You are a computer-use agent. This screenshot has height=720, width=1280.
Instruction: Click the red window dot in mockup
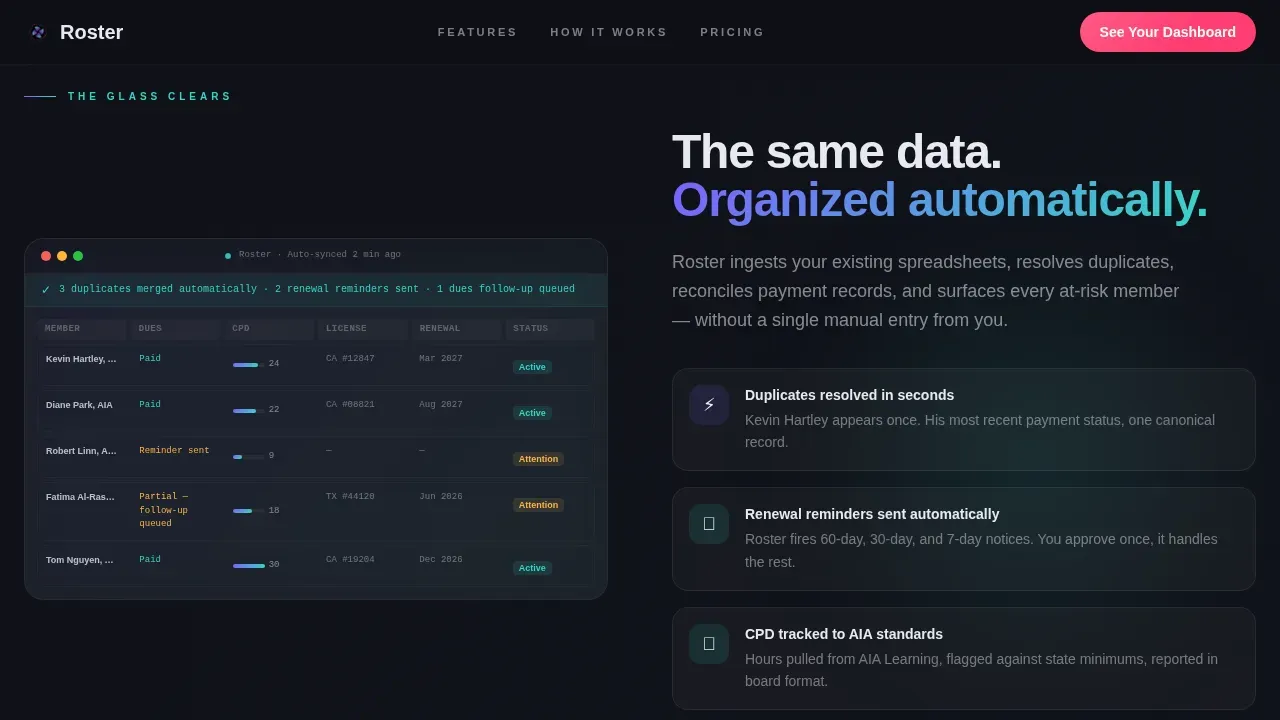(46, 256)
